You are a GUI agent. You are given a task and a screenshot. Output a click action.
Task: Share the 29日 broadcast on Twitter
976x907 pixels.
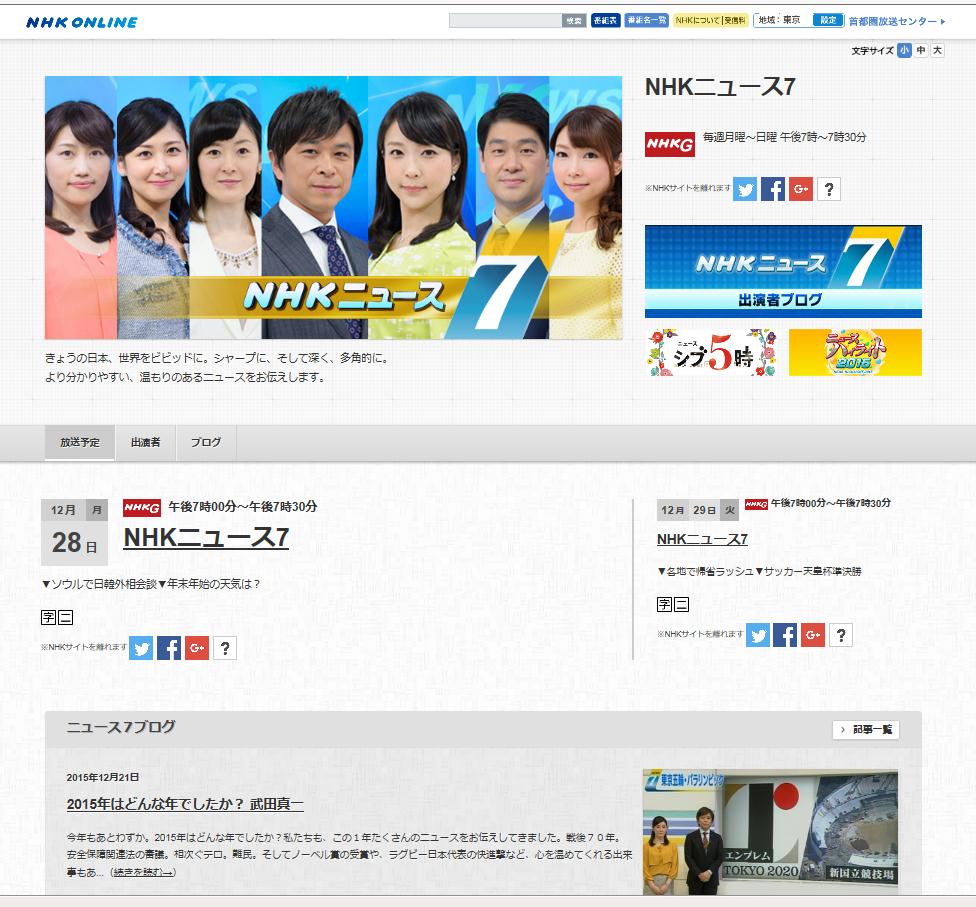(x=758, y=635)
